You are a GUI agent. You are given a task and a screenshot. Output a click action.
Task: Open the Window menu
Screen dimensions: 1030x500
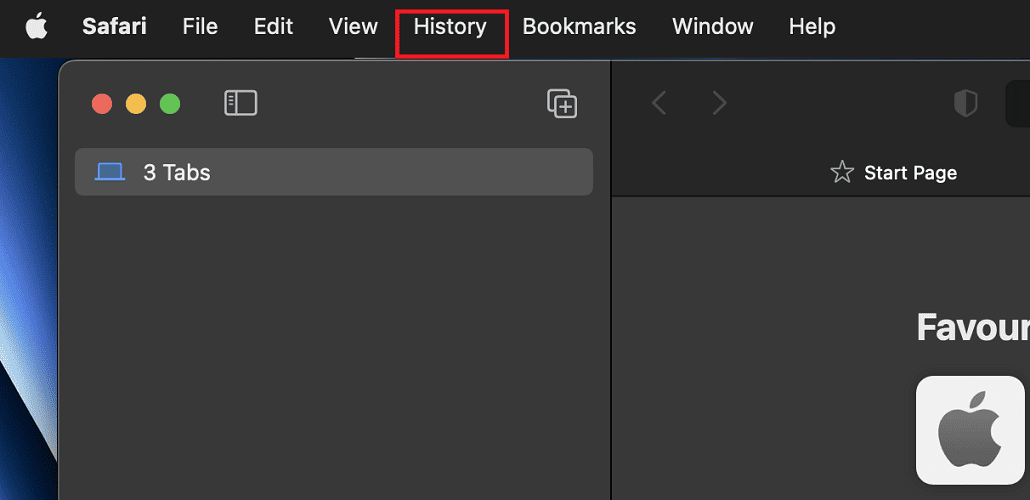[x=712, y=27]
